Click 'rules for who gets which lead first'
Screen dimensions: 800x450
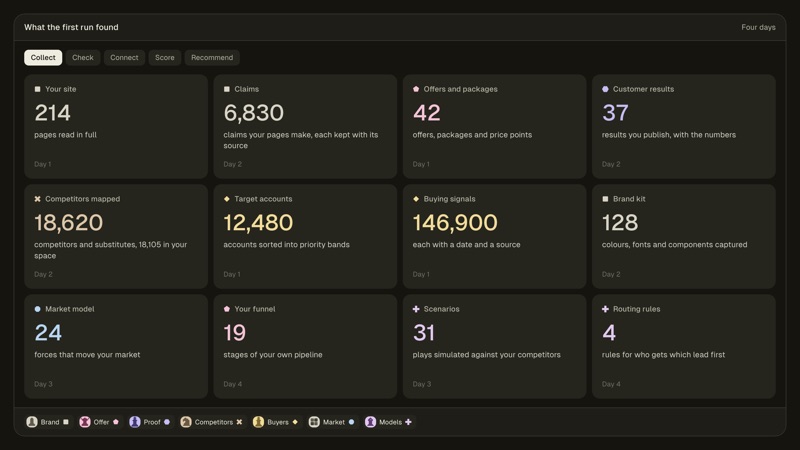click(663, 355)
